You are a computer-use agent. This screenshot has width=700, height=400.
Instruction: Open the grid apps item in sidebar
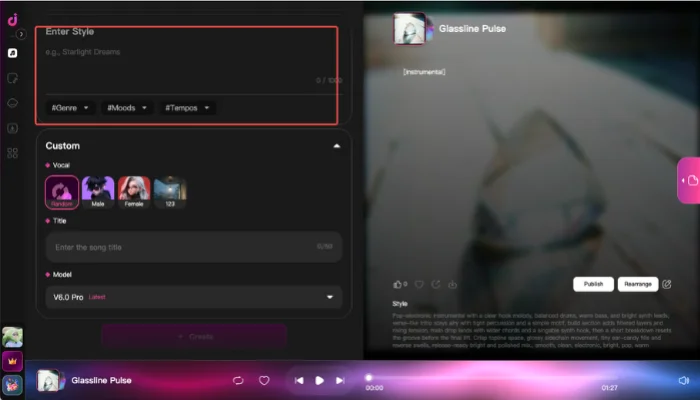[12, 153]
